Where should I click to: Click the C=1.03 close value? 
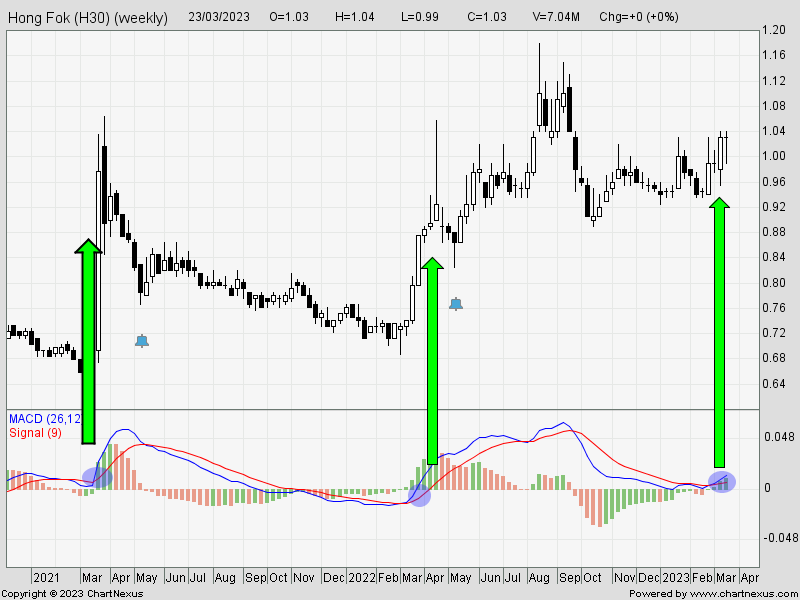(x=487, y=17)
